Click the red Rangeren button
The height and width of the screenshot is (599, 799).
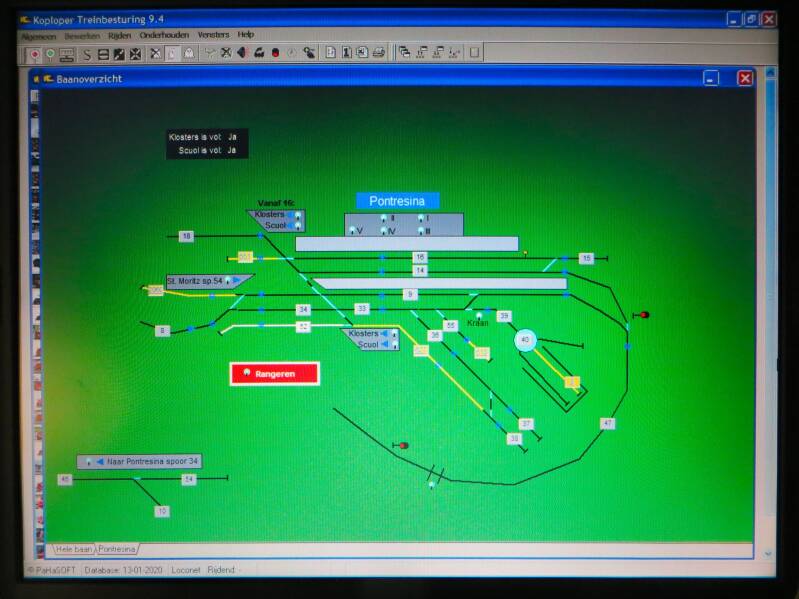pos(275,373)
